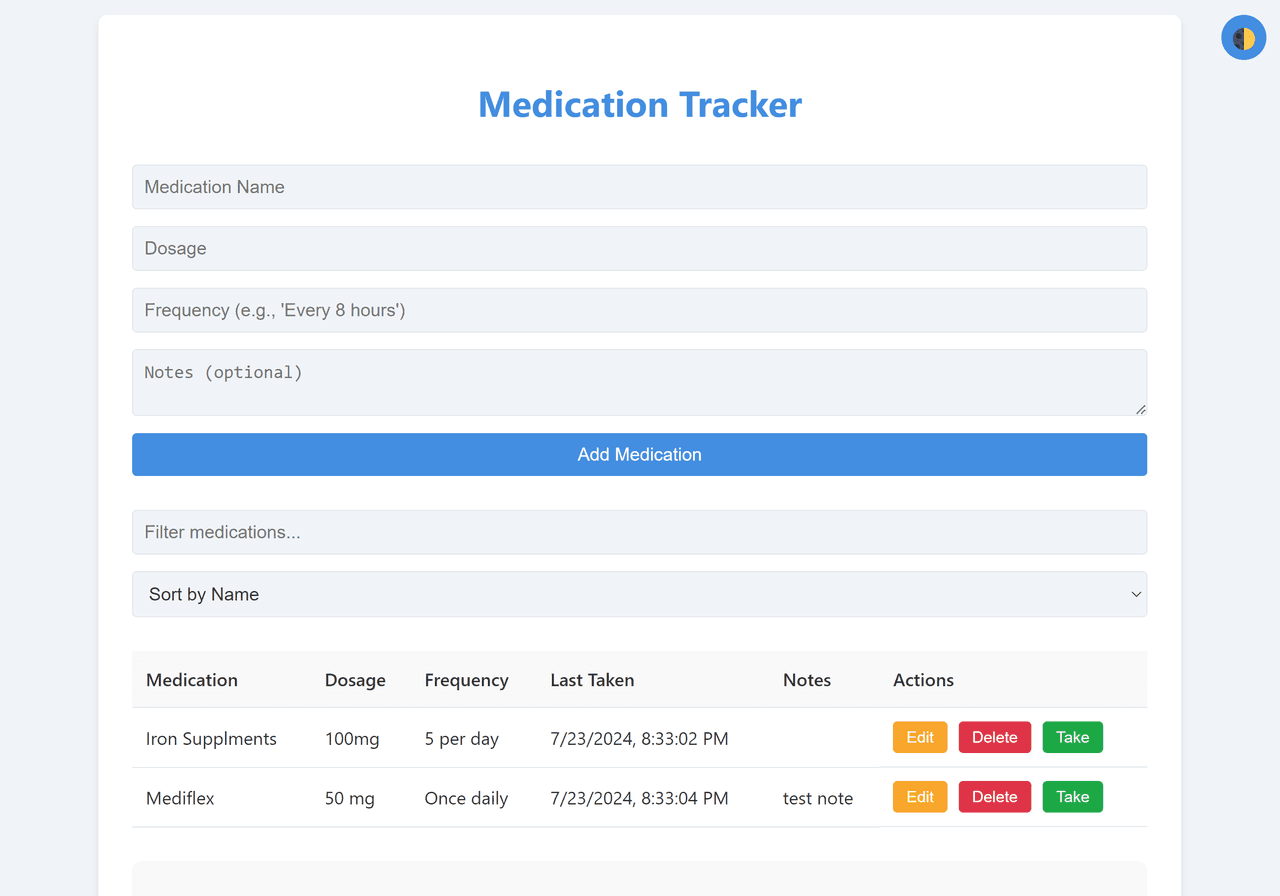Select the Mediflex name cell

180,798
